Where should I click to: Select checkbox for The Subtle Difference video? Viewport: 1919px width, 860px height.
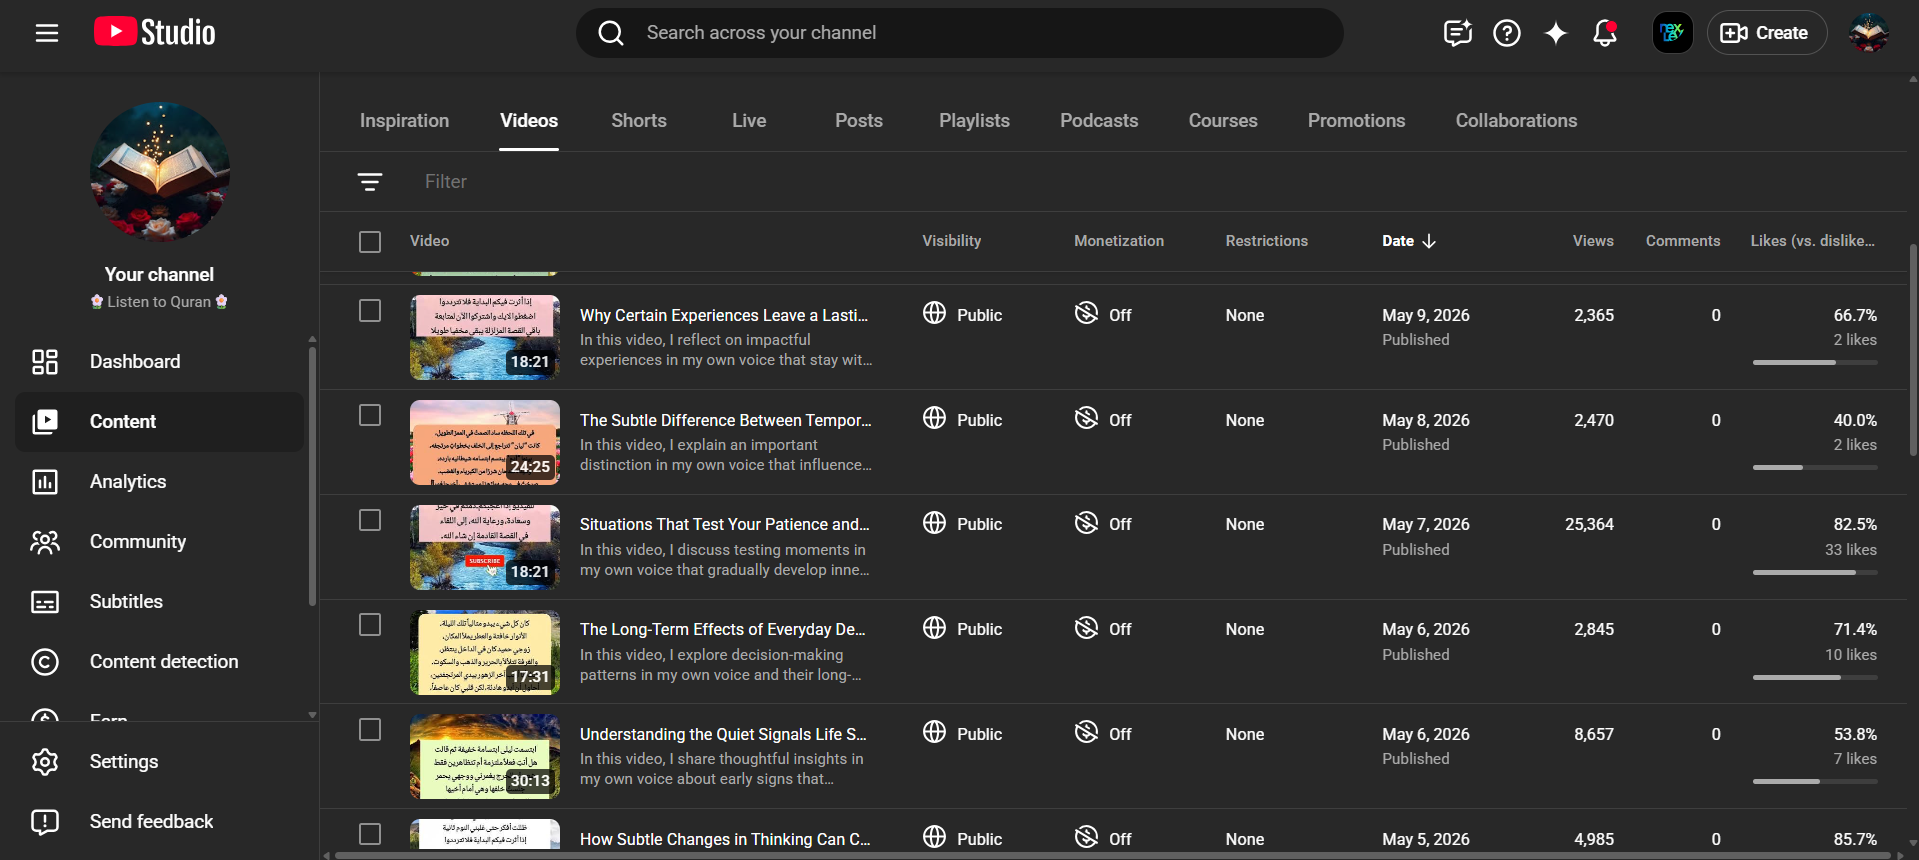[370, 415]
